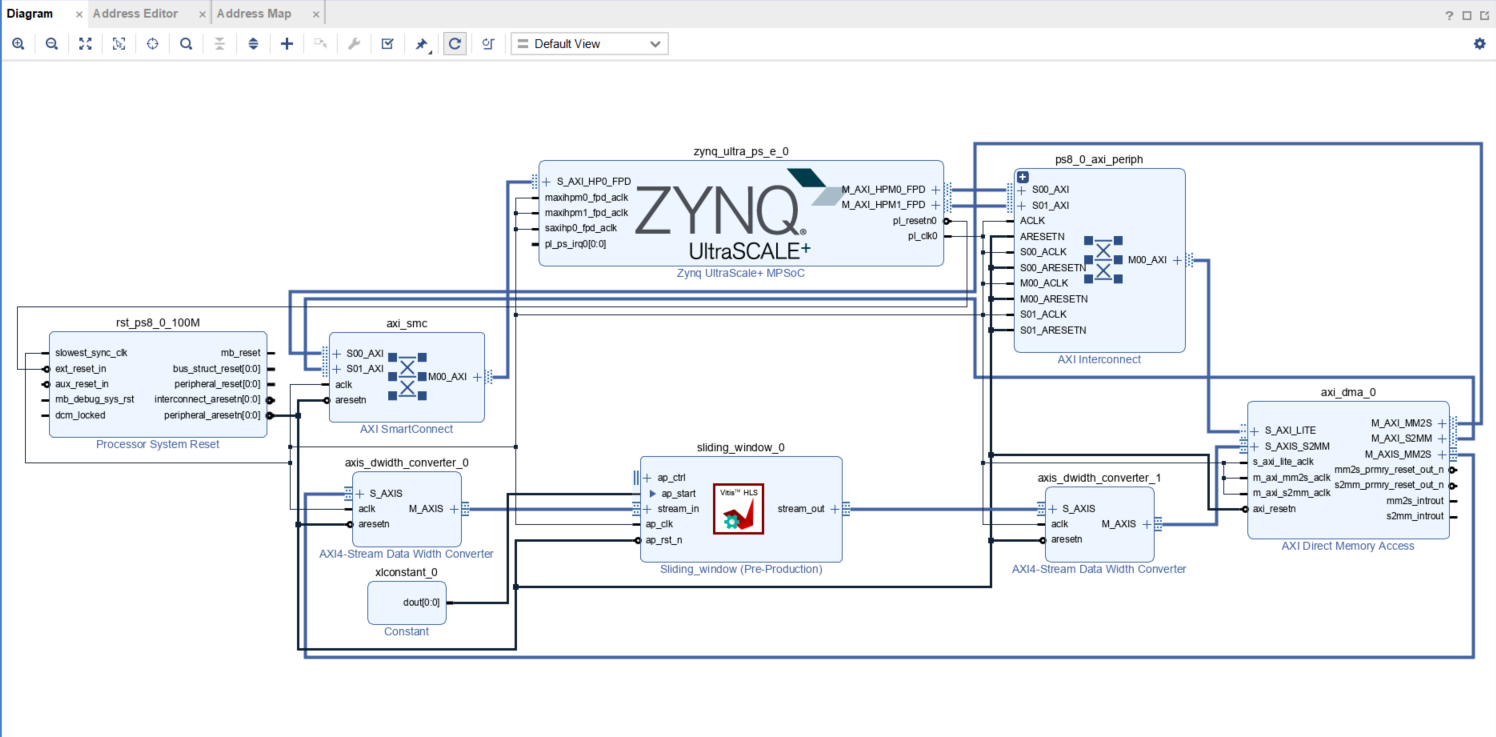The width and height of the screenshot is (1496, 737).
Task: Click the Validate Design checkmark icon
Action: click(x=387, y=44)
